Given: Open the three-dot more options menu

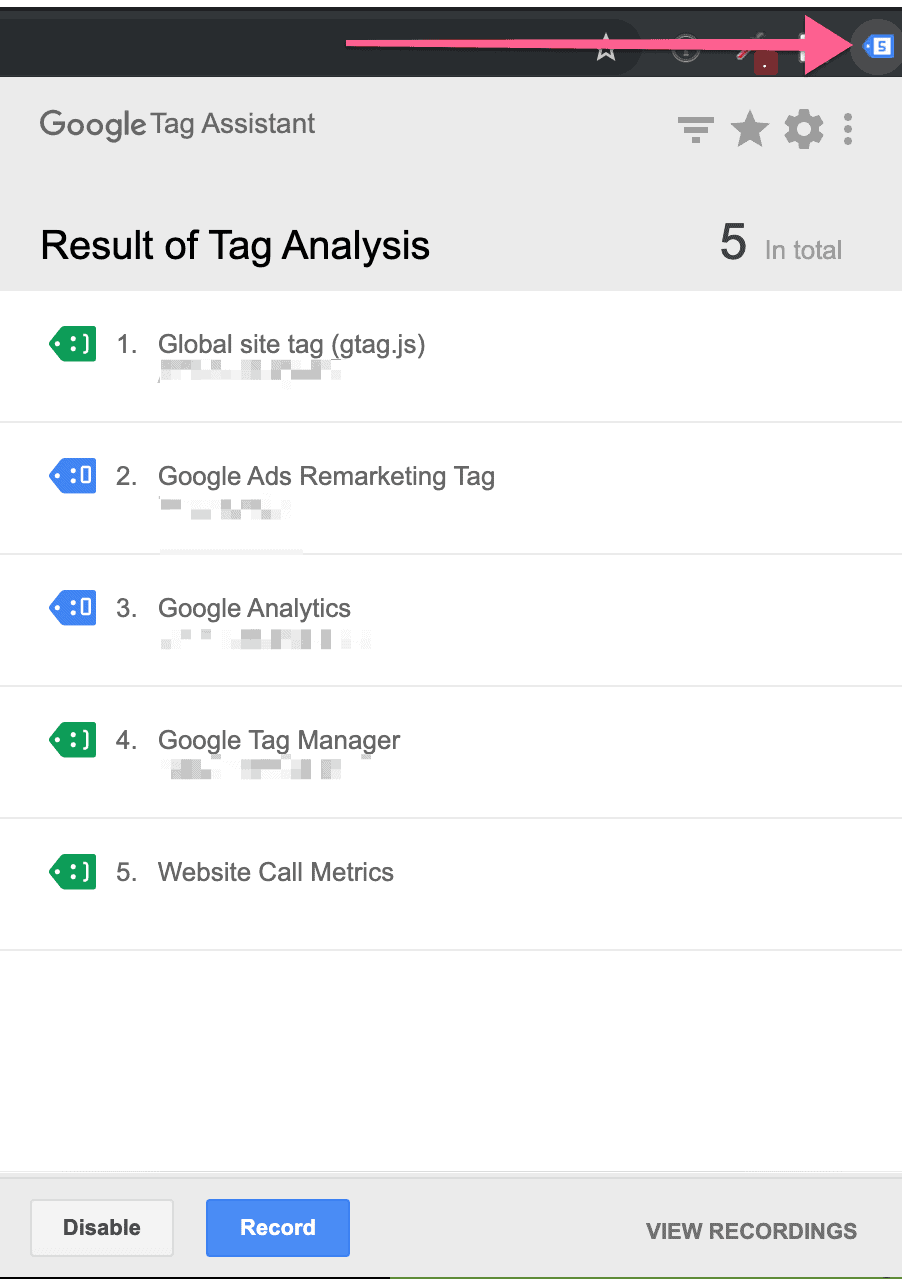Looking at the screenshot, I should (x=848, y=130).
